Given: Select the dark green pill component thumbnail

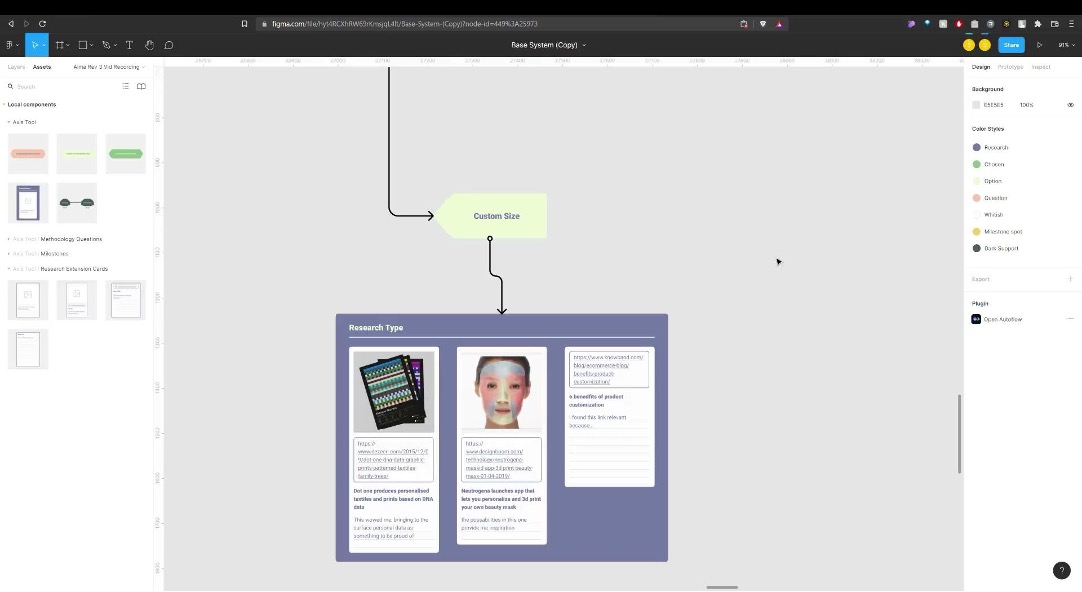Looking at the screenshot, I should [x=126, y=153].
